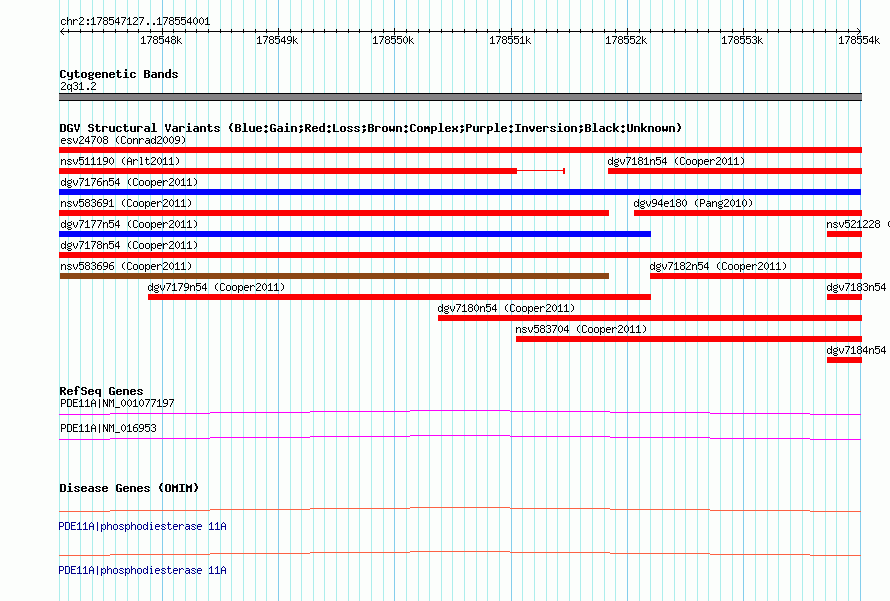The width and height of the screenshot is (890, 601).
Task: Click the chr2:178547127..178554001 coordinate label
Action: (x=135, y=22)
